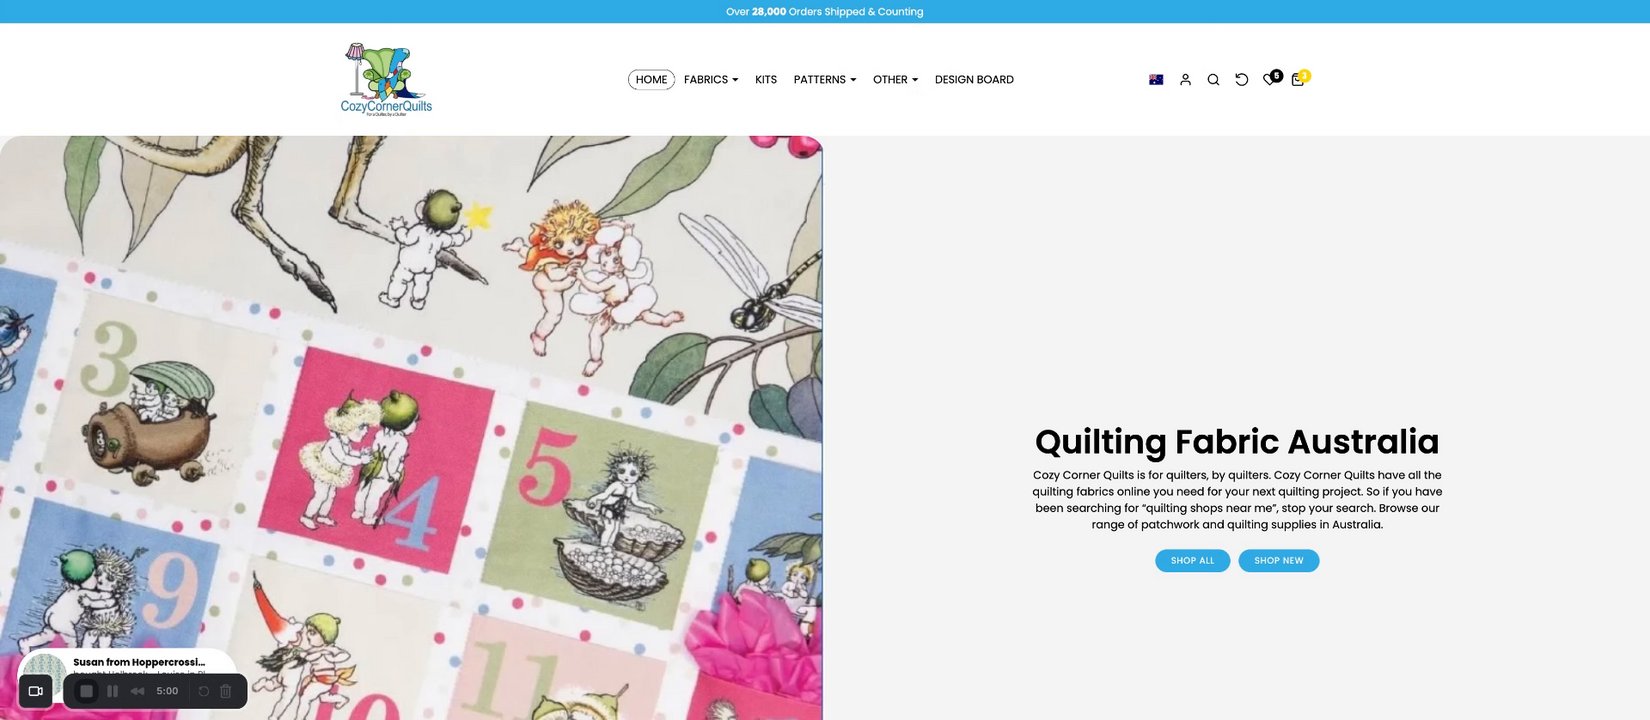The width and height of the screenshot is (1650, 720).
Task: Toggle the camera in the recorder
Action: click(36, 691)
